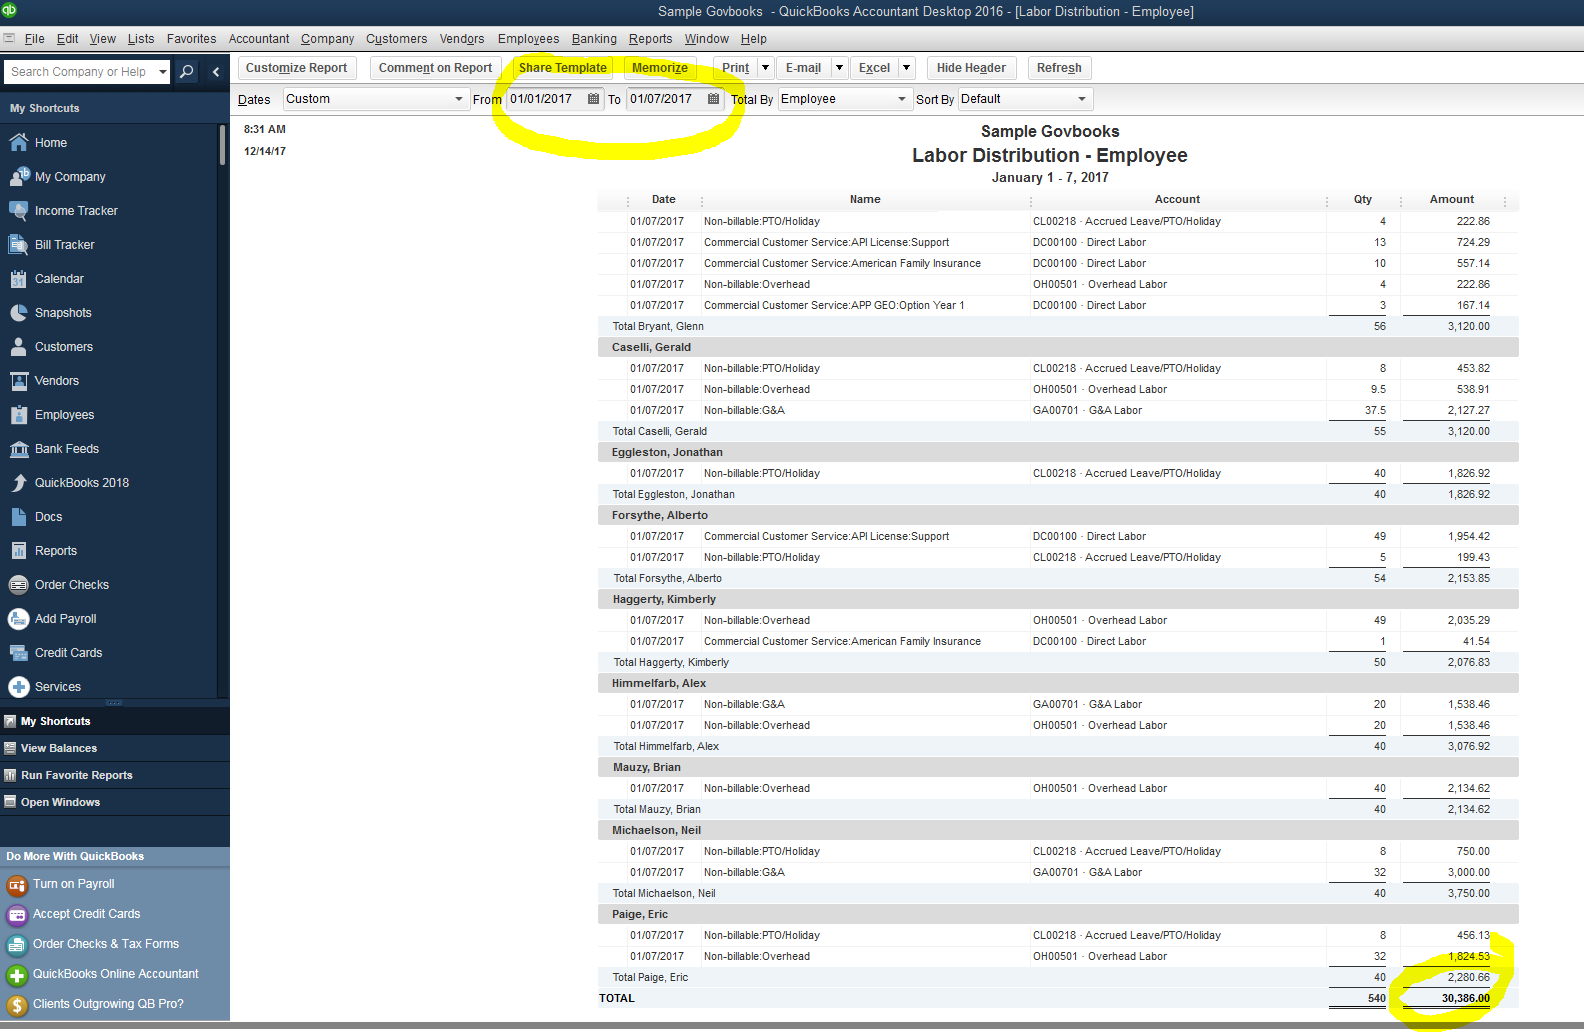Screen dimensions: 1584x1032
Task: Click the Excel export button
Action: [874, 68]
